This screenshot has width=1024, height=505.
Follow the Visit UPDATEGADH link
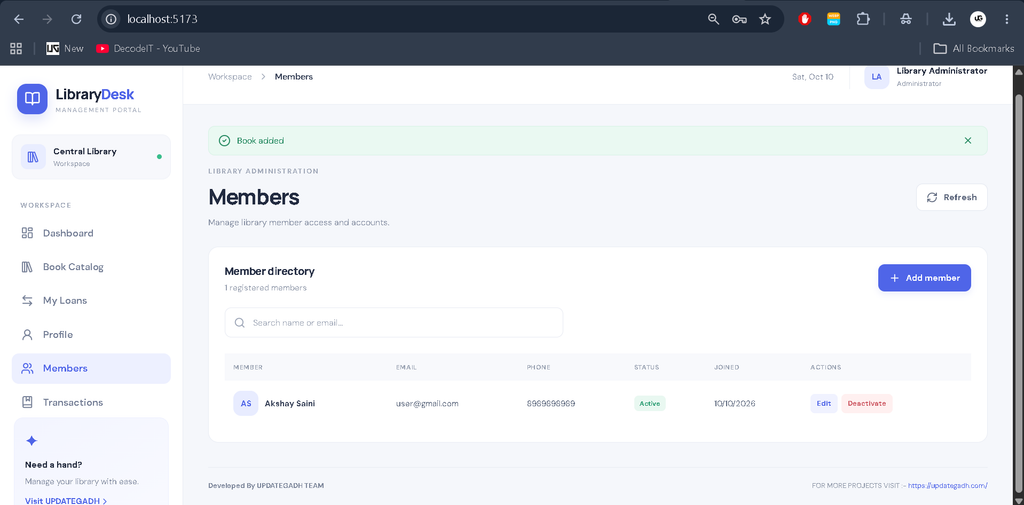pyautogui.click(x=66, y=500)
